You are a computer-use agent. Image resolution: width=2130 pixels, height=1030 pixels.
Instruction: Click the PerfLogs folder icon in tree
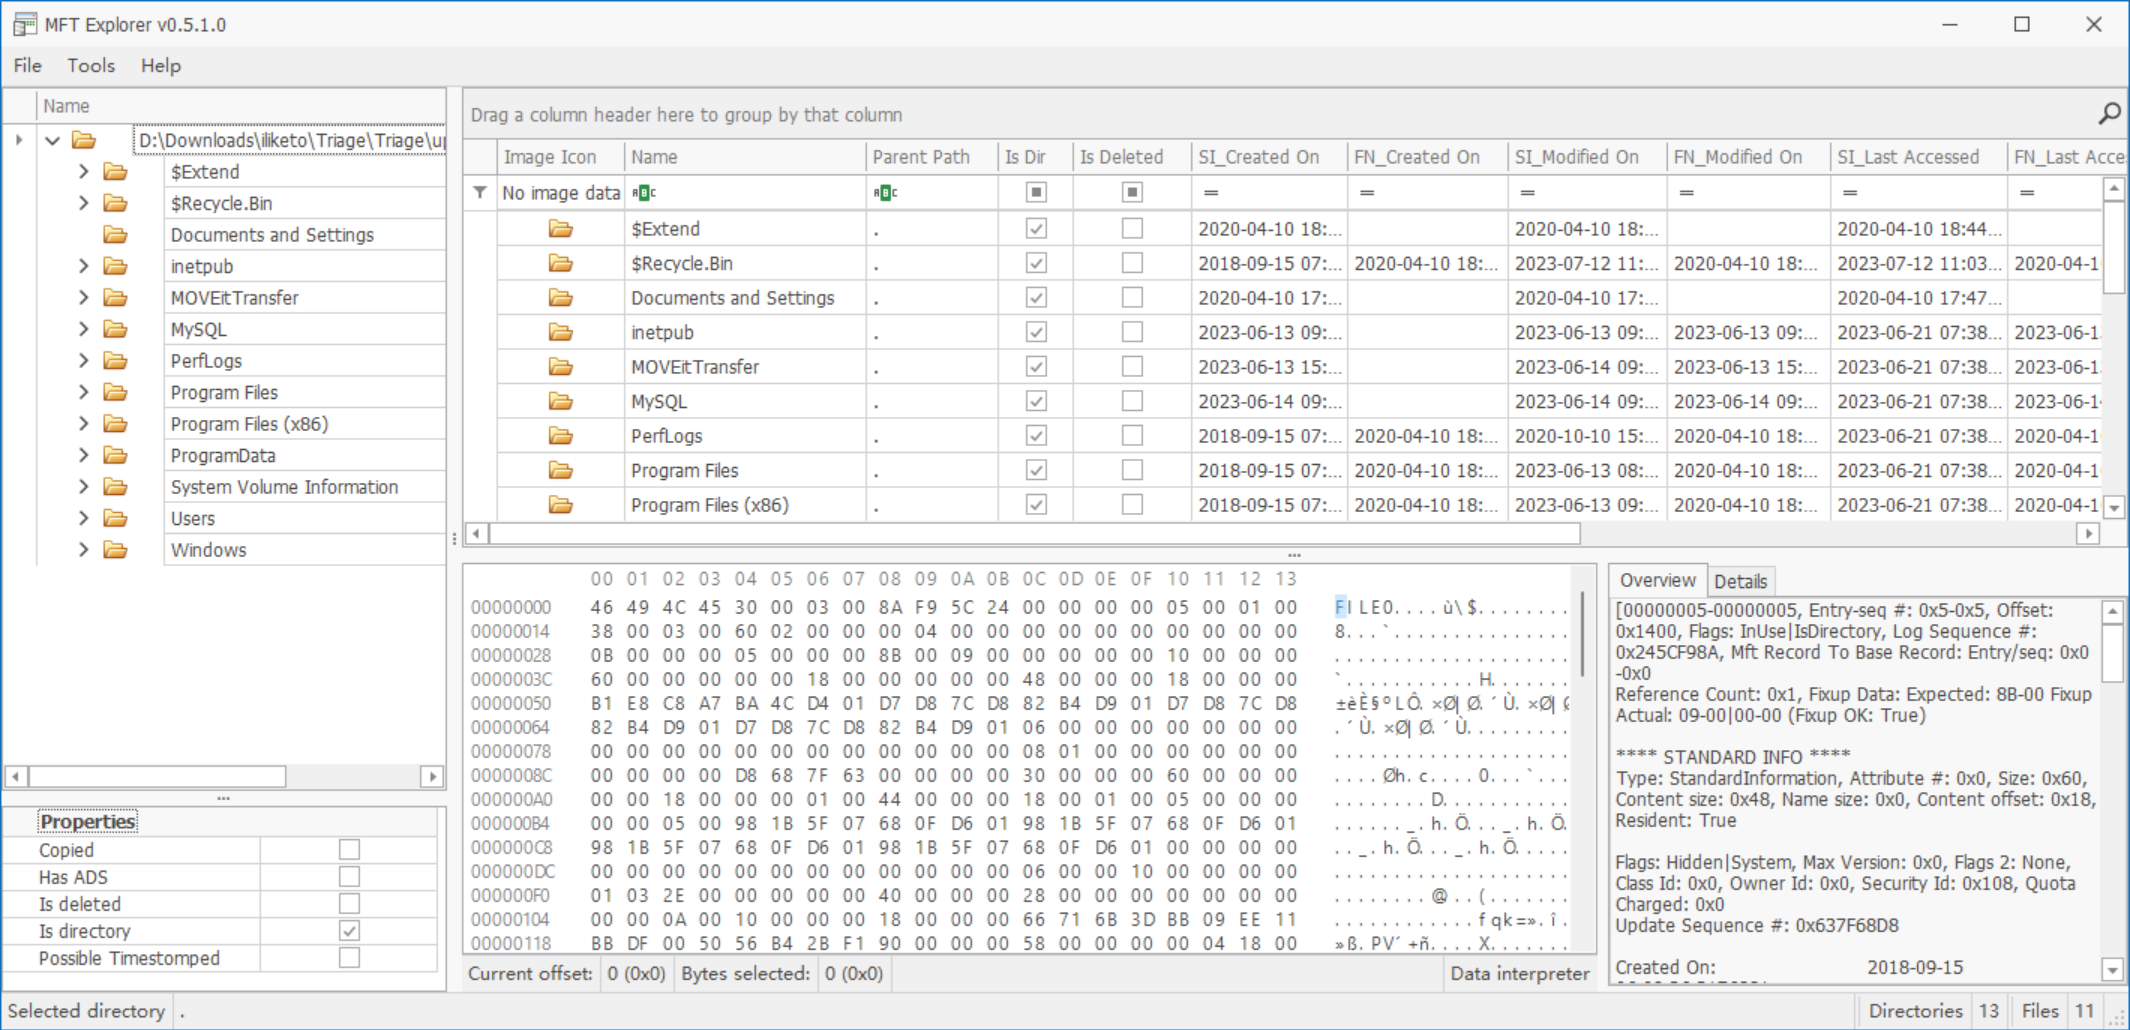pyautogui.click(x=116, y=361)
